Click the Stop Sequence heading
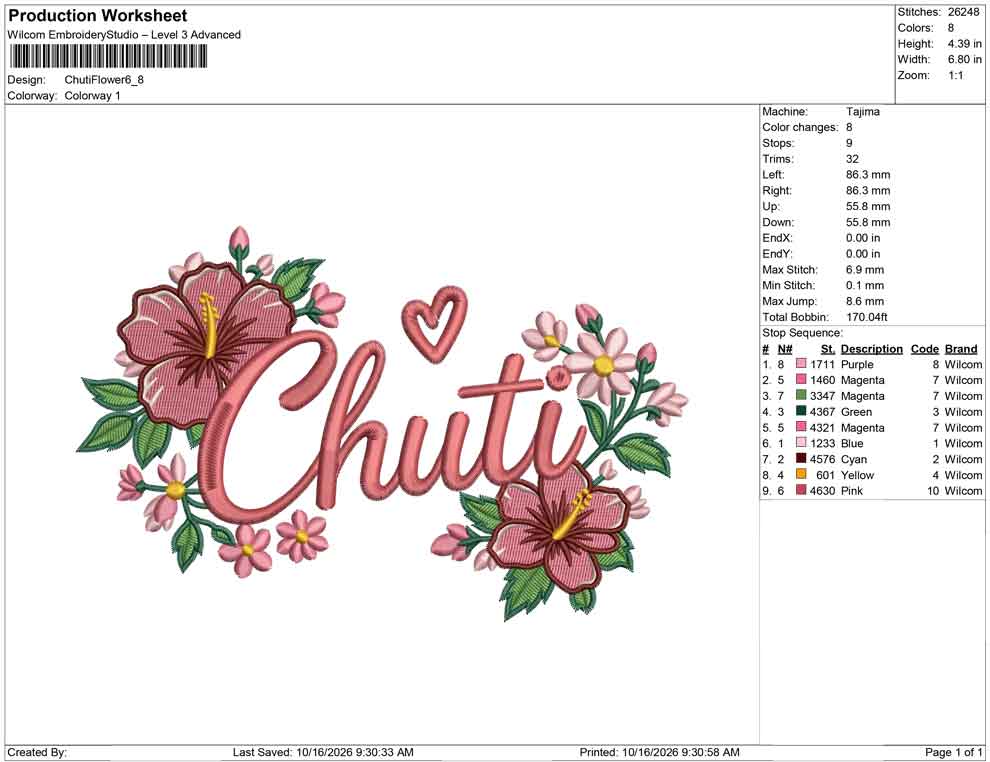990x762 pixels. point(802,333)
